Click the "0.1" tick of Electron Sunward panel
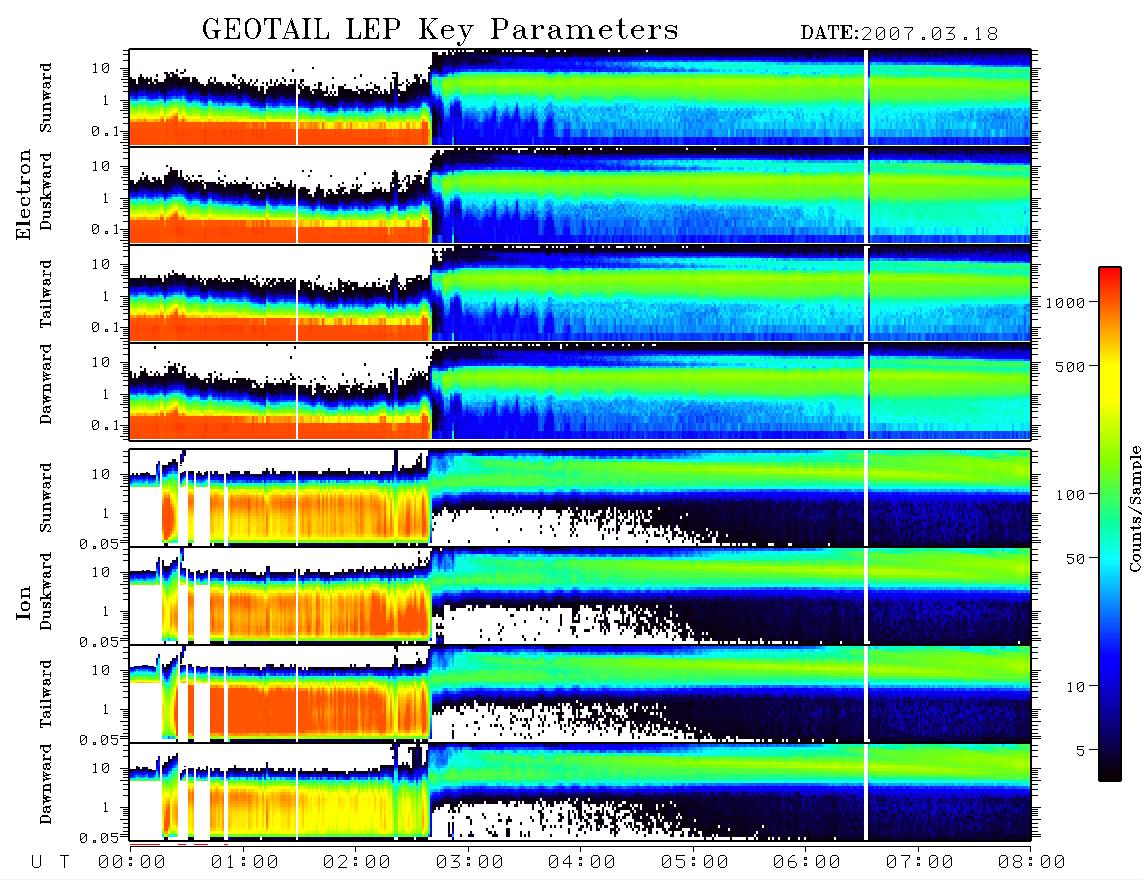 (x=105, y=132)
